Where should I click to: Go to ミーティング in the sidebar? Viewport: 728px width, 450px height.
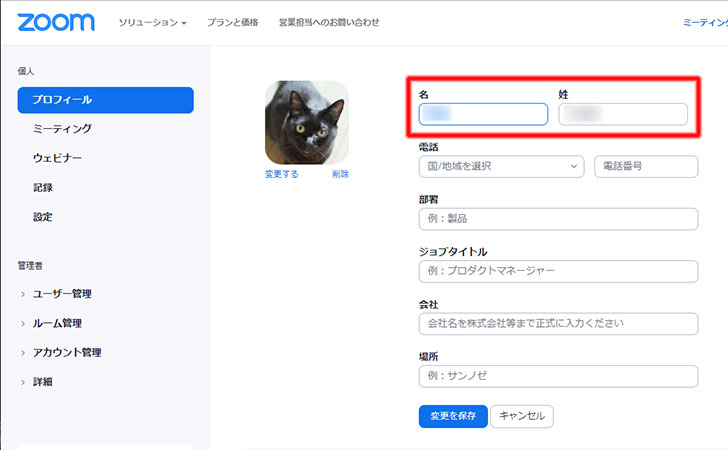(x=62, y=129)
